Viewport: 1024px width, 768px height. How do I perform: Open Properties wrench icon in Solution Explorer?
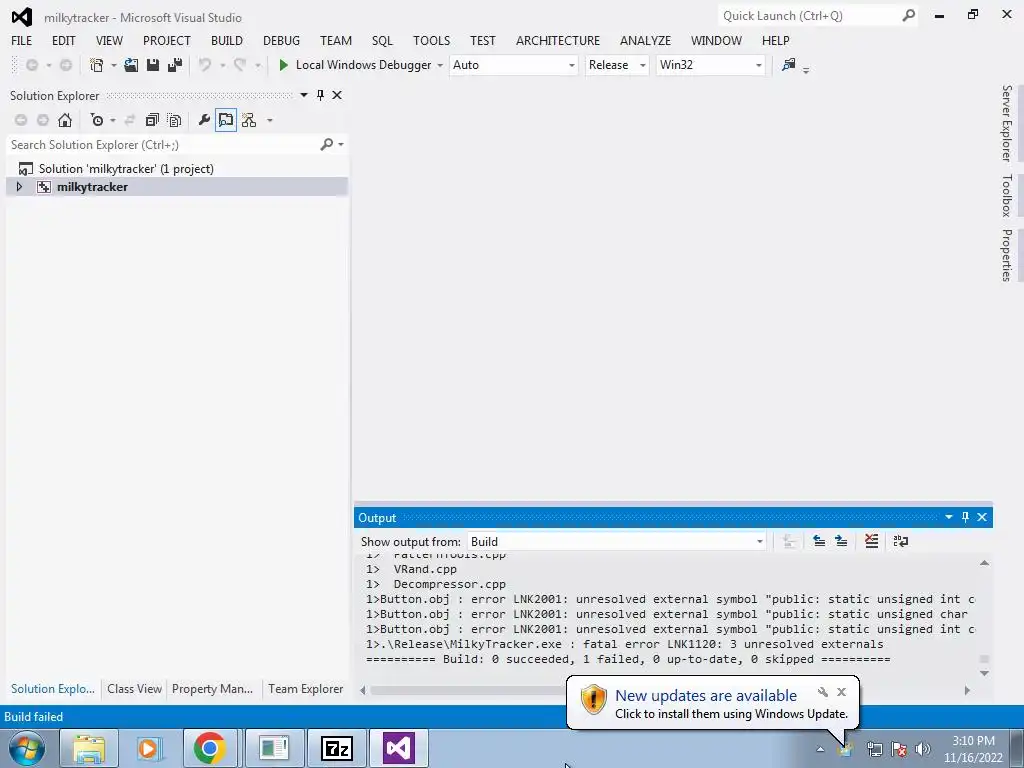[x=204, y=120]
